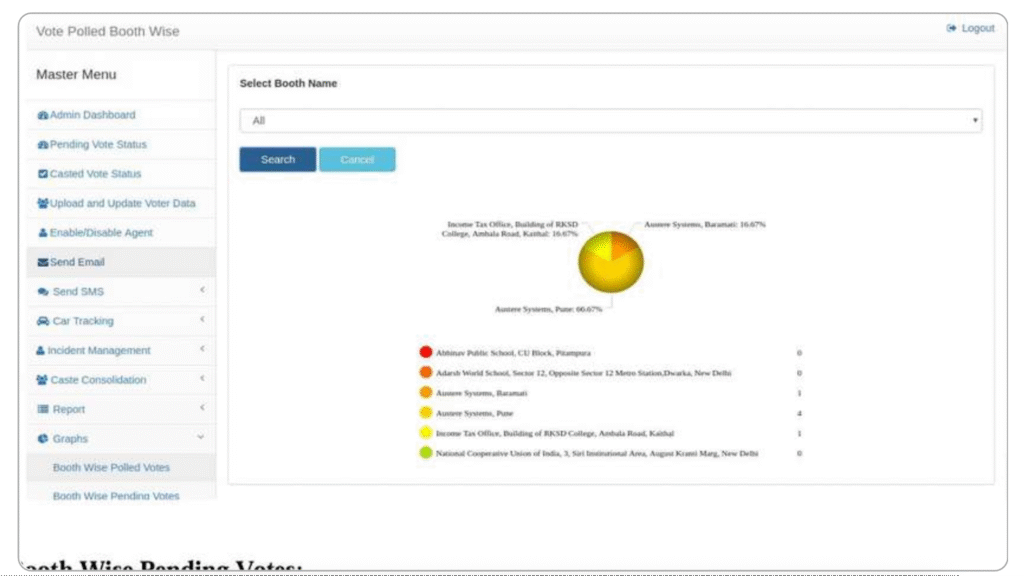Click the Send Email envelope icon
Screen dimensions: 1024x576
coord(43,262)
